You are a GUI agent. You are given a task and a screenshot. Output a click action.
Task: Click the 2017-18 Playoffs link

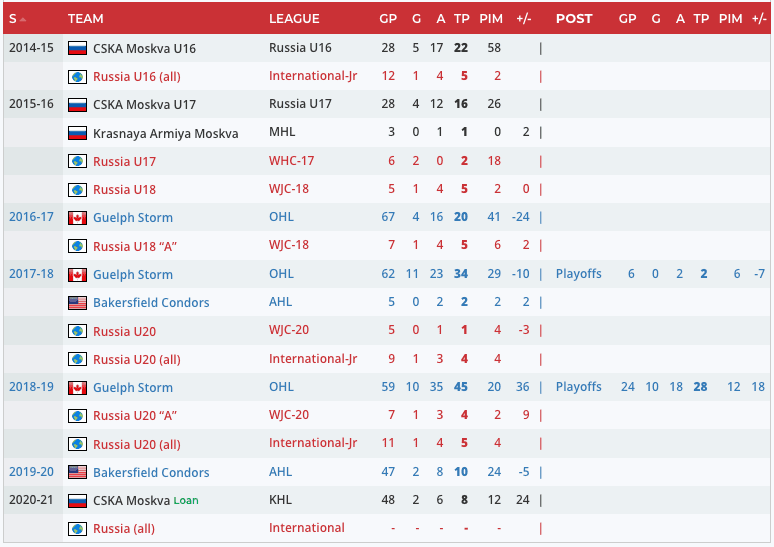coord(579,274)
